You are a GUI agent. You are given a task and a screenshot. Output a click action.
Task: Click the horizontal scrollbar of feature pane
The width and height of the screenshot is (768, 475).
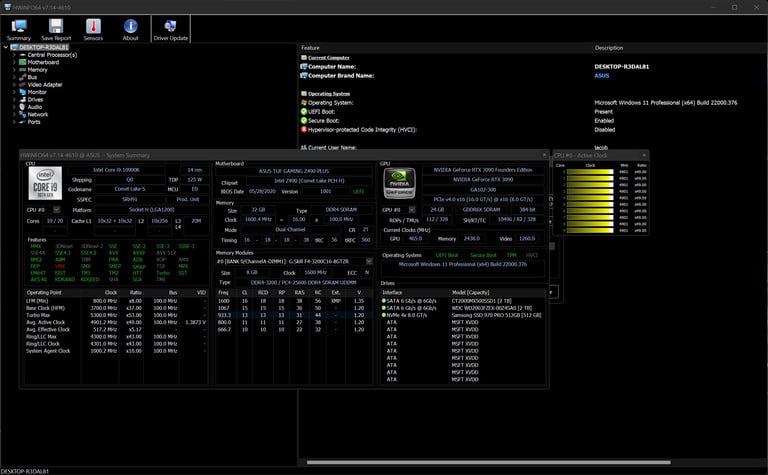click(488, 462)
